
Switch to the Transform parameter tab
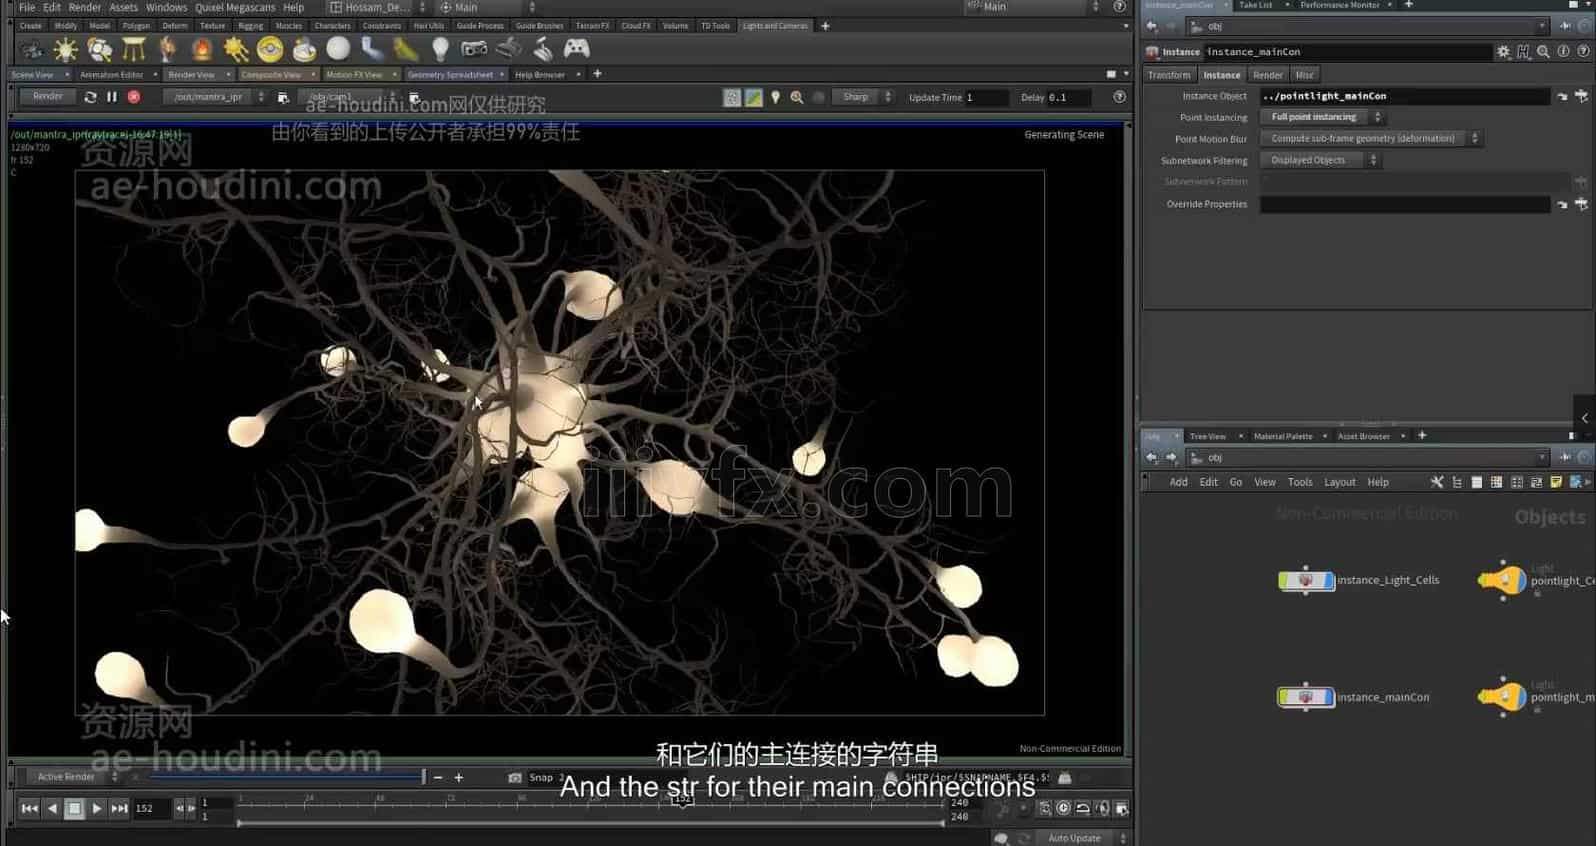pos(1169,75)
